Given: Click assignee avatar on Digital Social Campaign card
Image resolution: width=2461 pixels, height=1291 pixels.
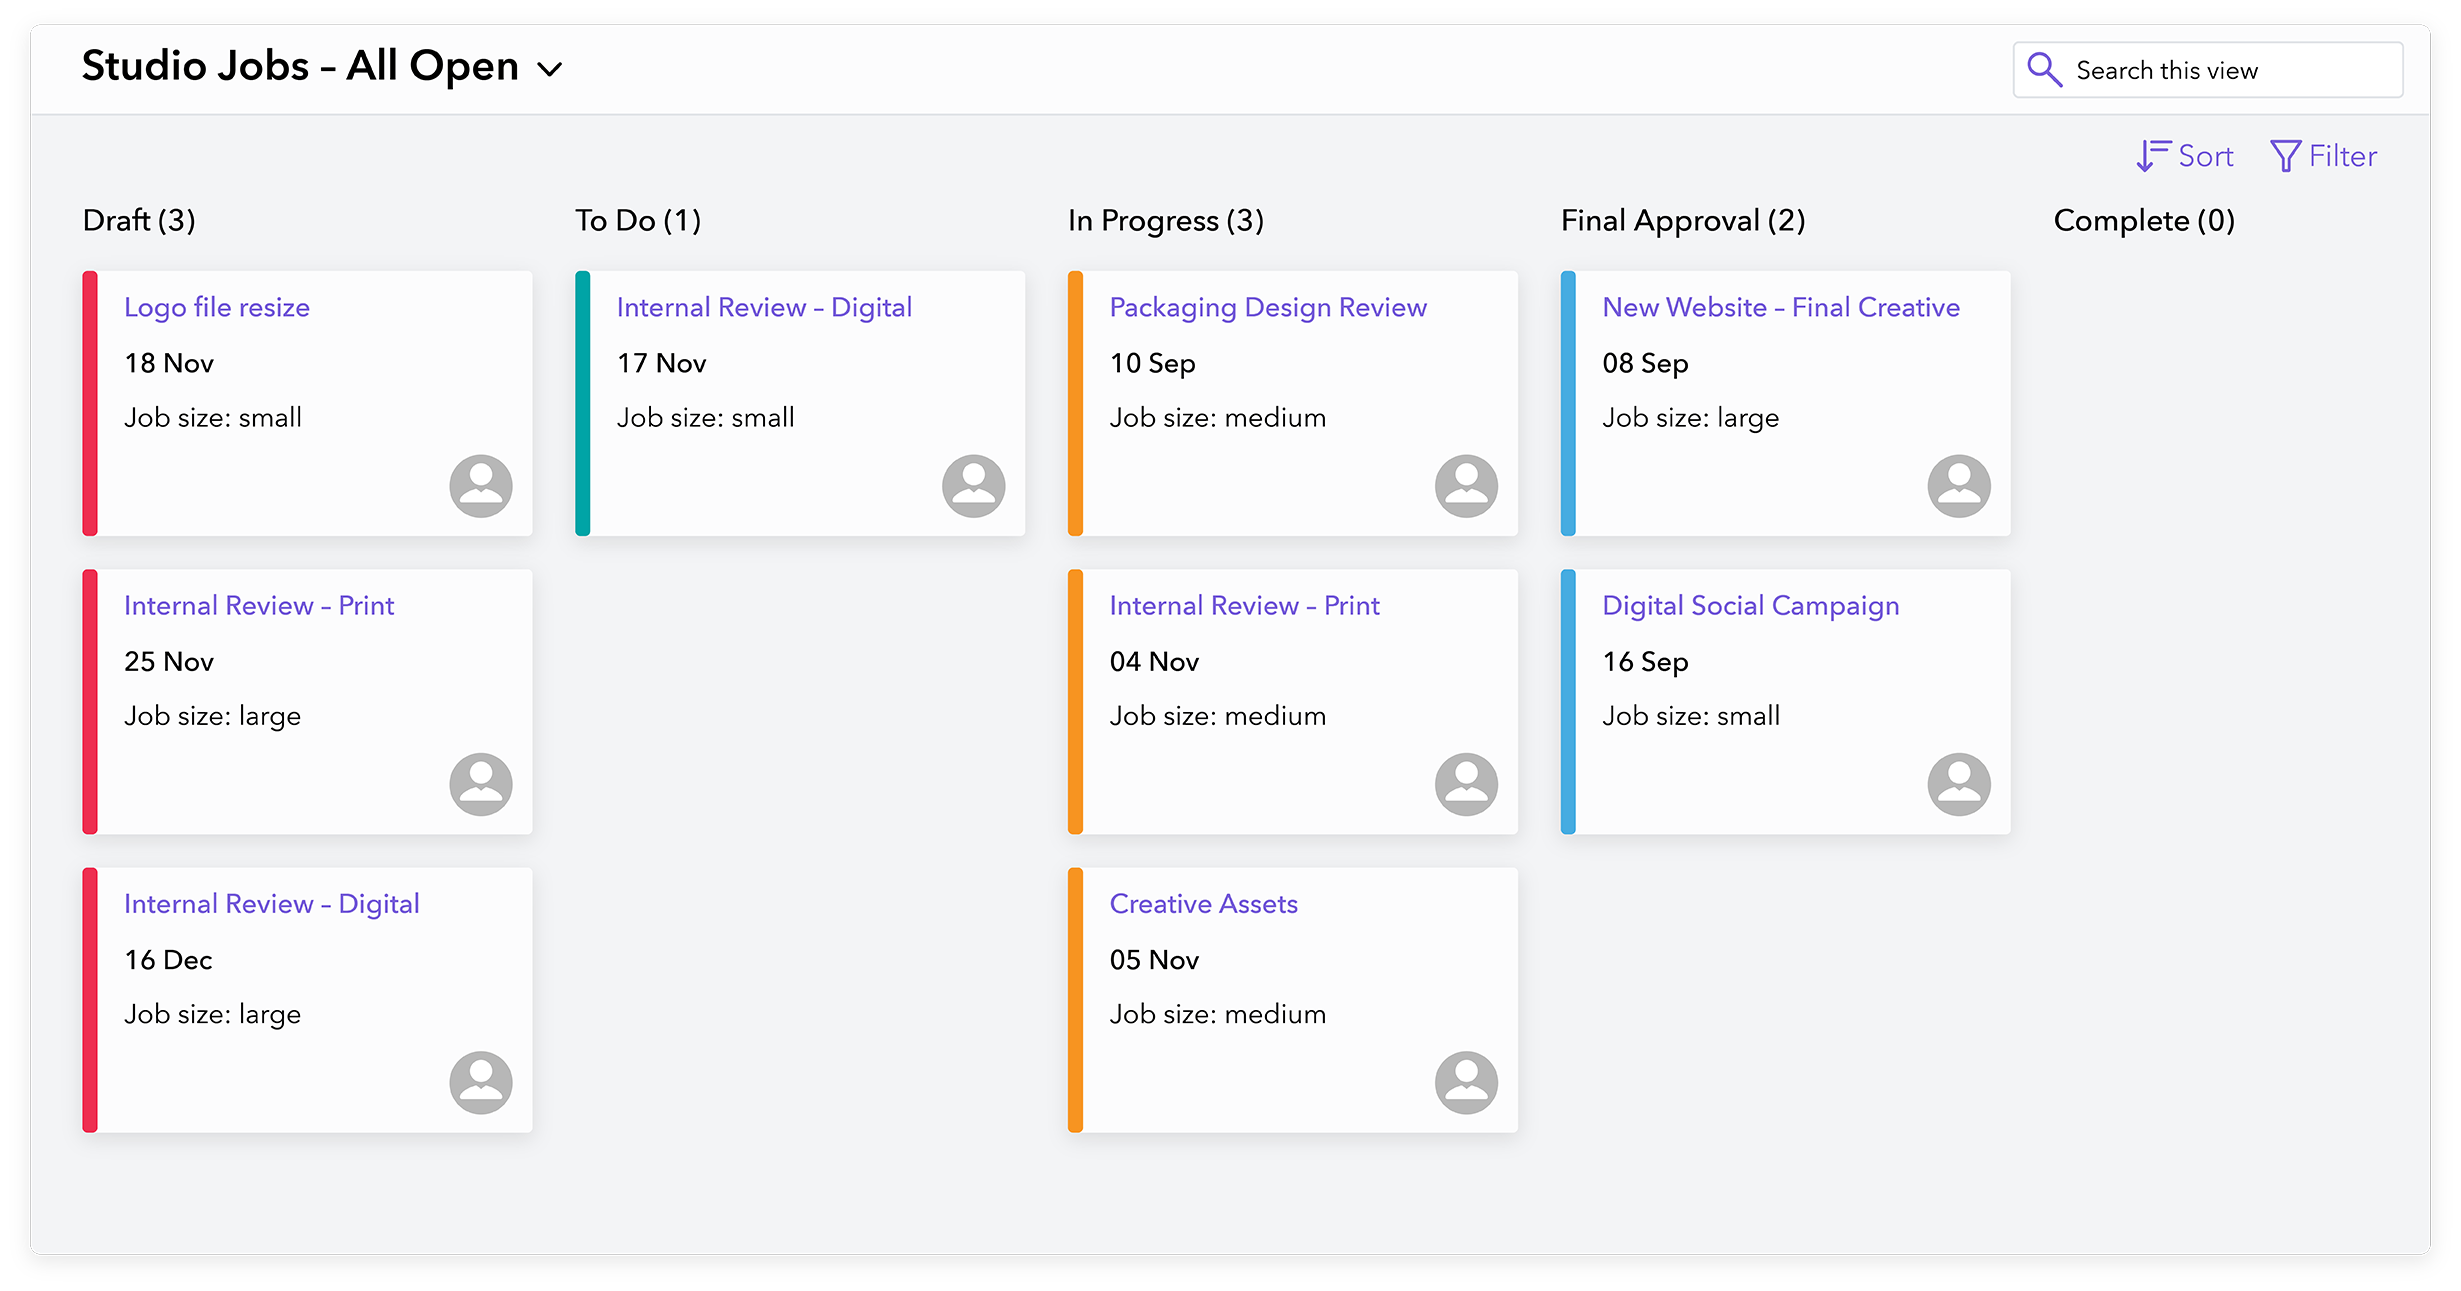Looking at the screenshot, I should [1959, 784].
